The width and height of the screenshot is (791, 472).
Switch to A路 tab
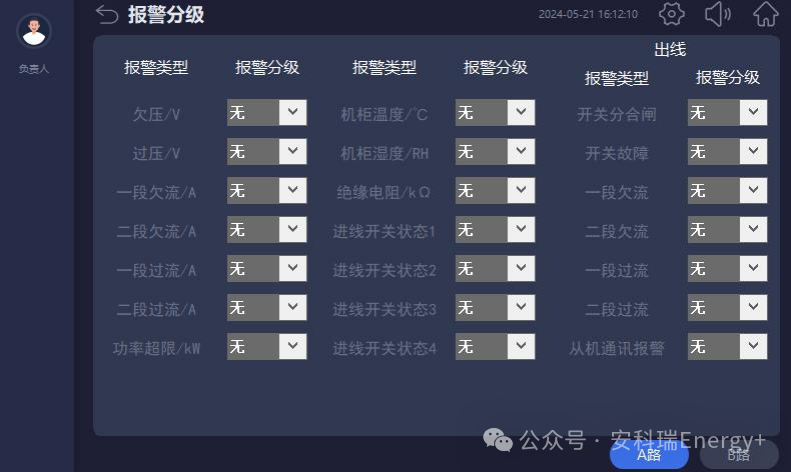649,455
